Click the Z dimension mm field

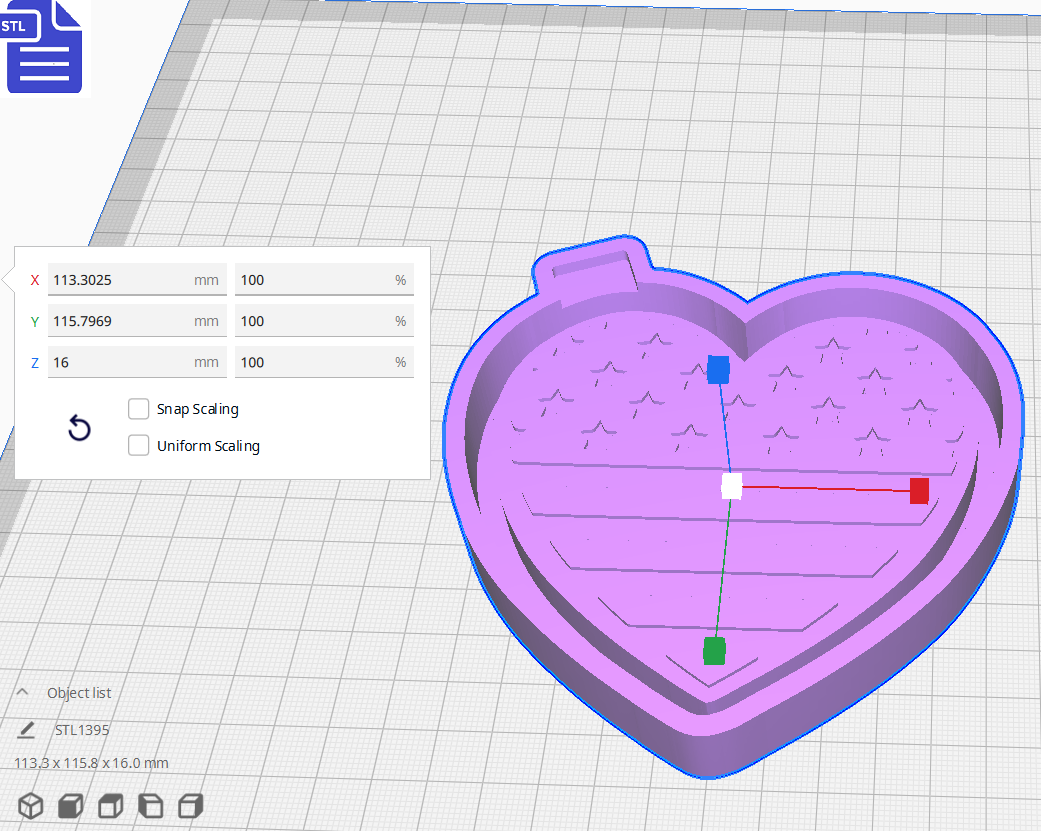(x=120, y=362)
